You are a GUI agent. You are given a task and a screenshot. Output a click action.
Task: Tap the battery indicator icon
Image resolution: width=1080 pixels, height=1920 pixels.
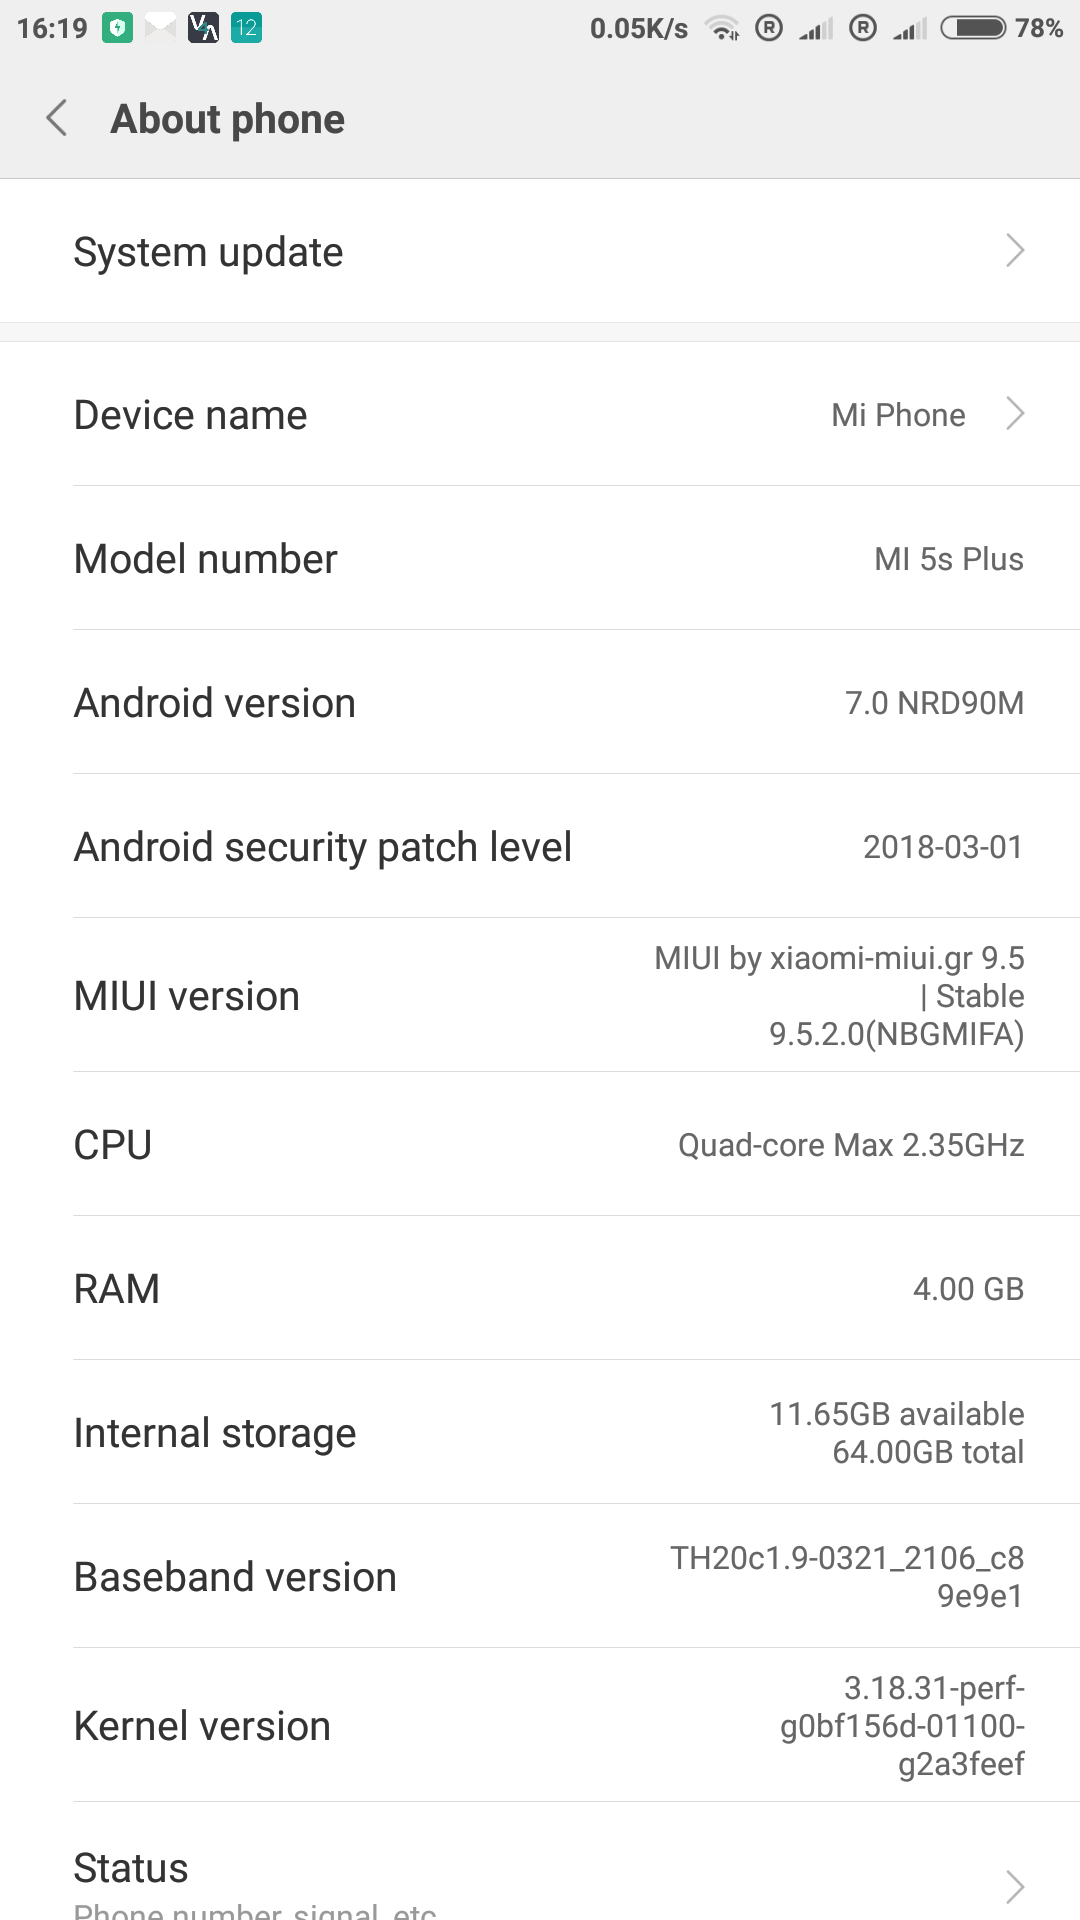(x=973, y=28)
